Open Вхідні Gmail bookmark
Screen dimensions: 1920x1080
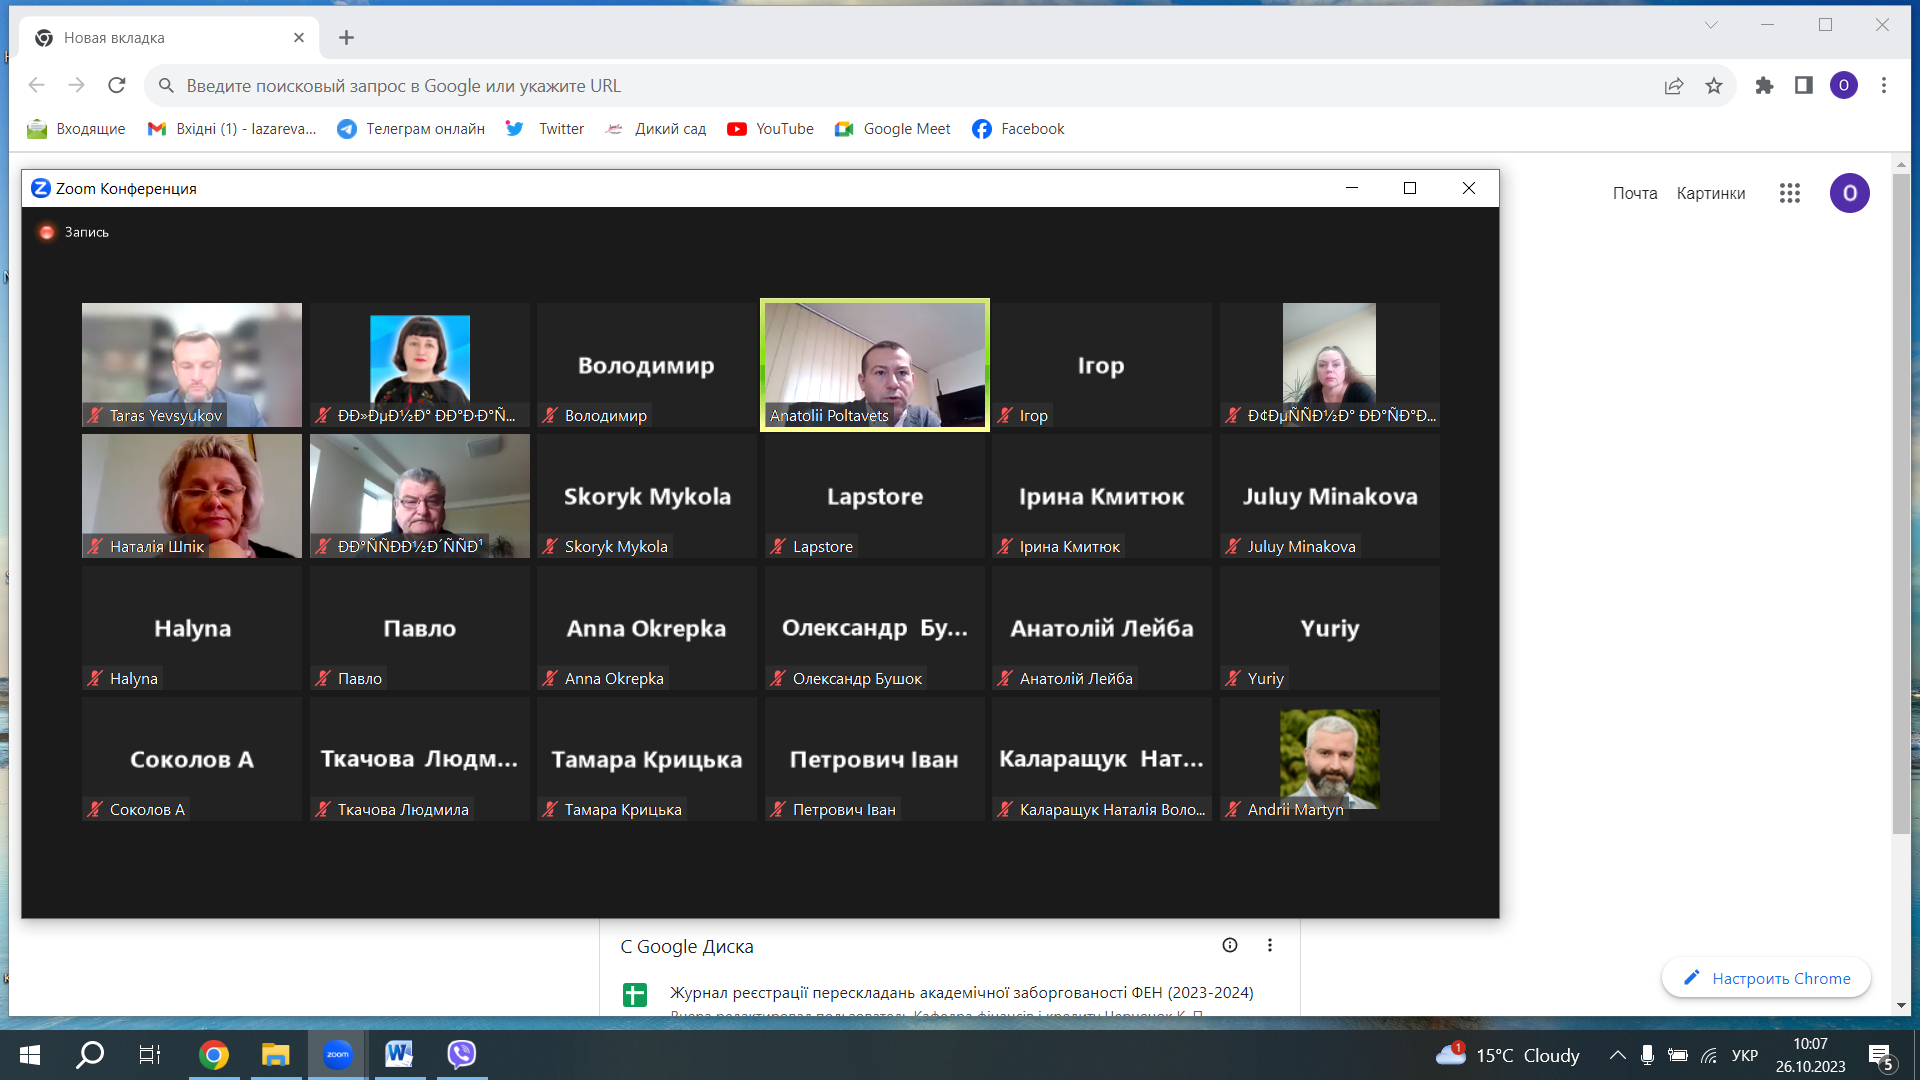(232, 129)
